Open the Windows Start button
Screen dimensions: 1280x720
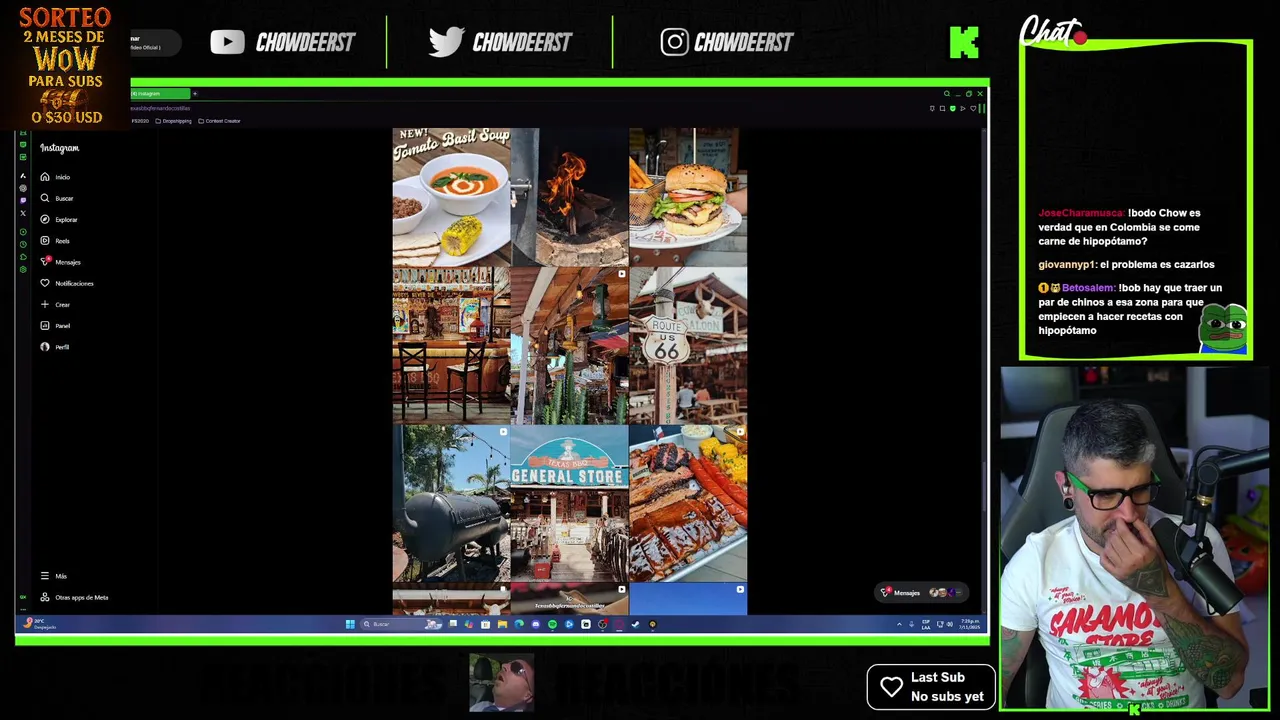point(350,624)
